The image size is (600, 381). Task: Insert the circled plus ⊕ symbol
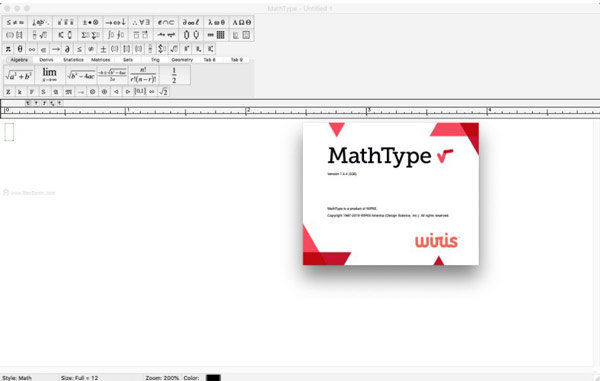click(x=104, y=92)
